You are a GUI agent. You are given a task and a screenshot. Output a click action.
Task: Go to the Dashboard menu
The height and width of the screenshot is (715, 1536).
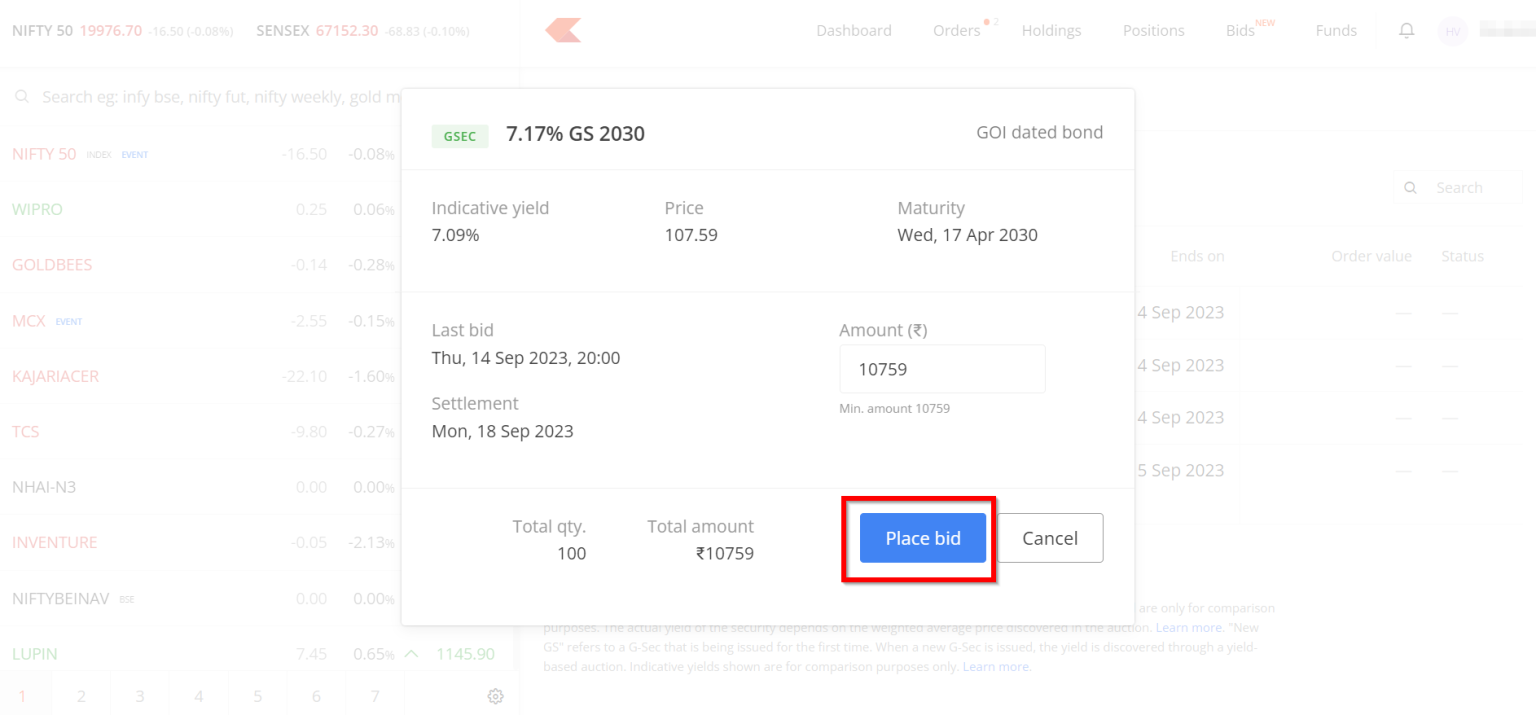pyautogui.click(x=853, y=30)
